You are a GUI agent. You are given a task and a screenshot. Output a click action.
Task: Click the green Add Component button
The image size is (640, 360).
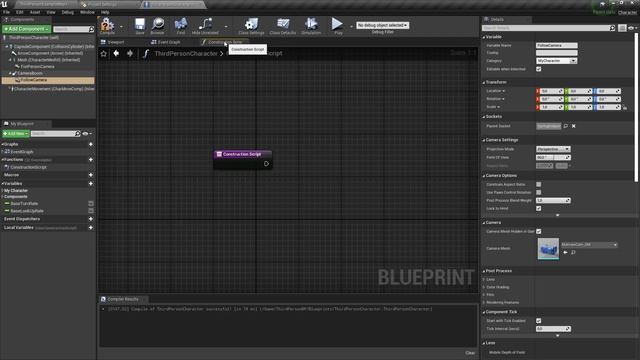[26, 29]
